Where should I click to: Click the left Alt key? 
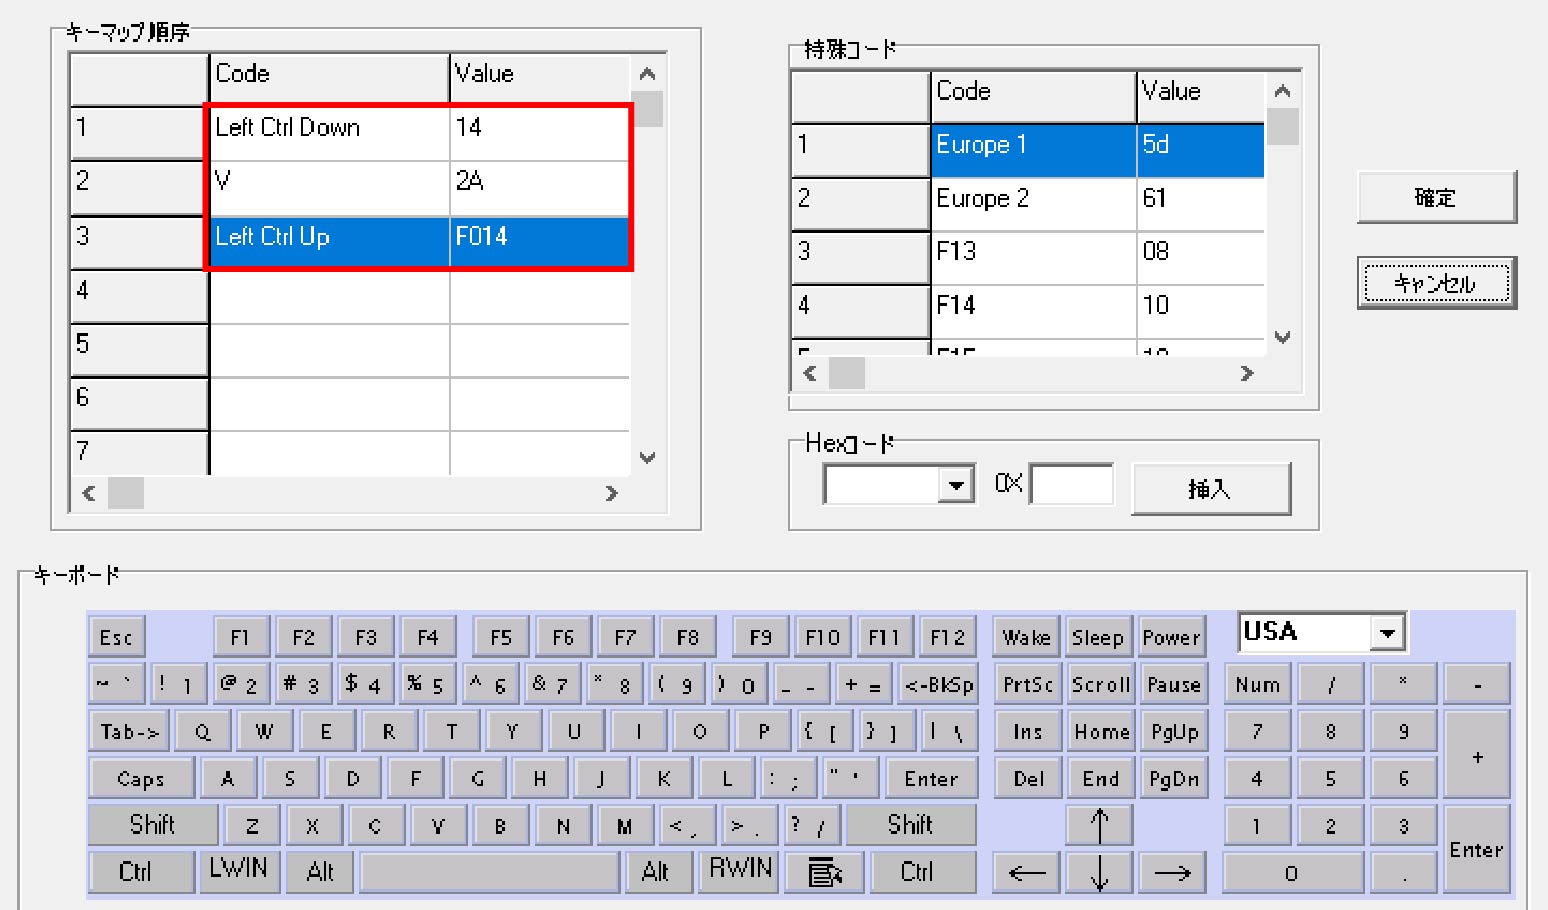(320, 872)
